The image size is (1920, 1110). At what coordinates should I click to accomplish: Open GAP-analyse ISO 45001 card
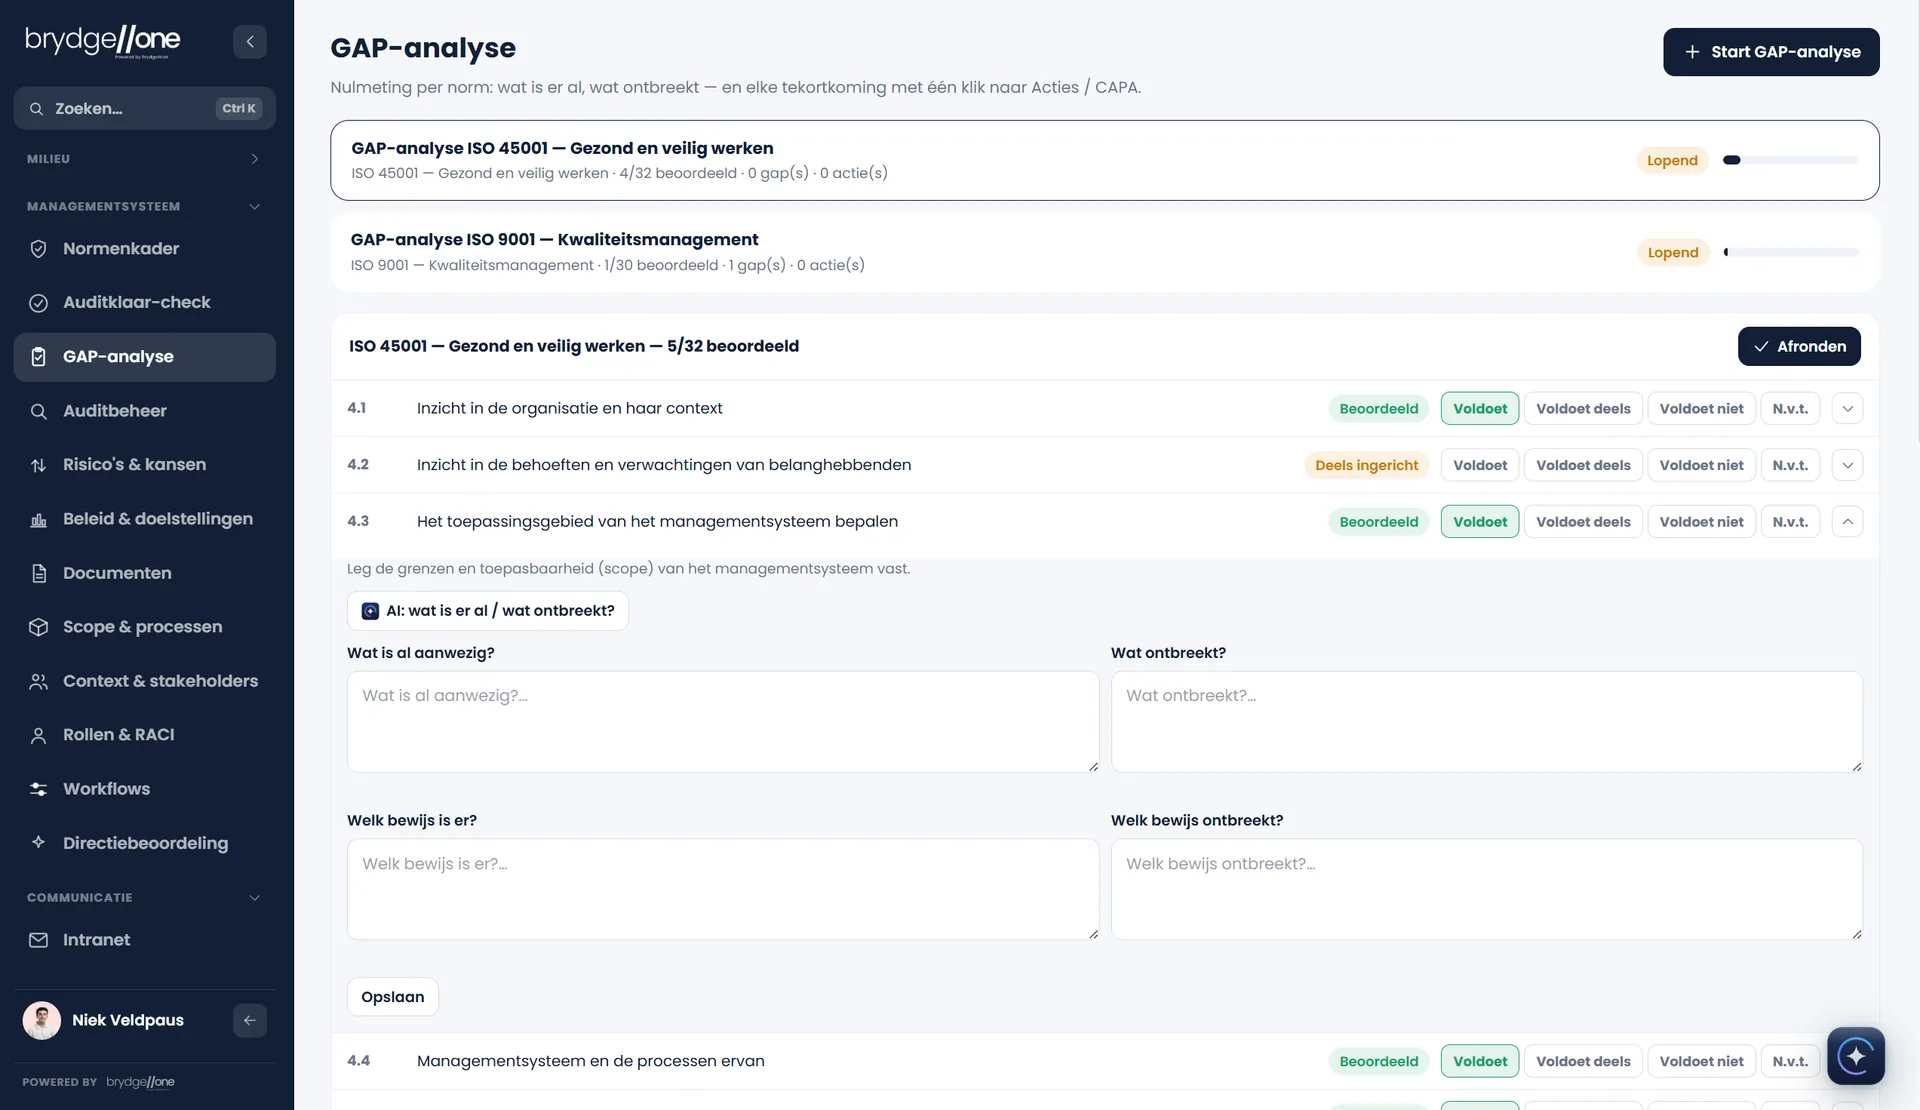1104,160
